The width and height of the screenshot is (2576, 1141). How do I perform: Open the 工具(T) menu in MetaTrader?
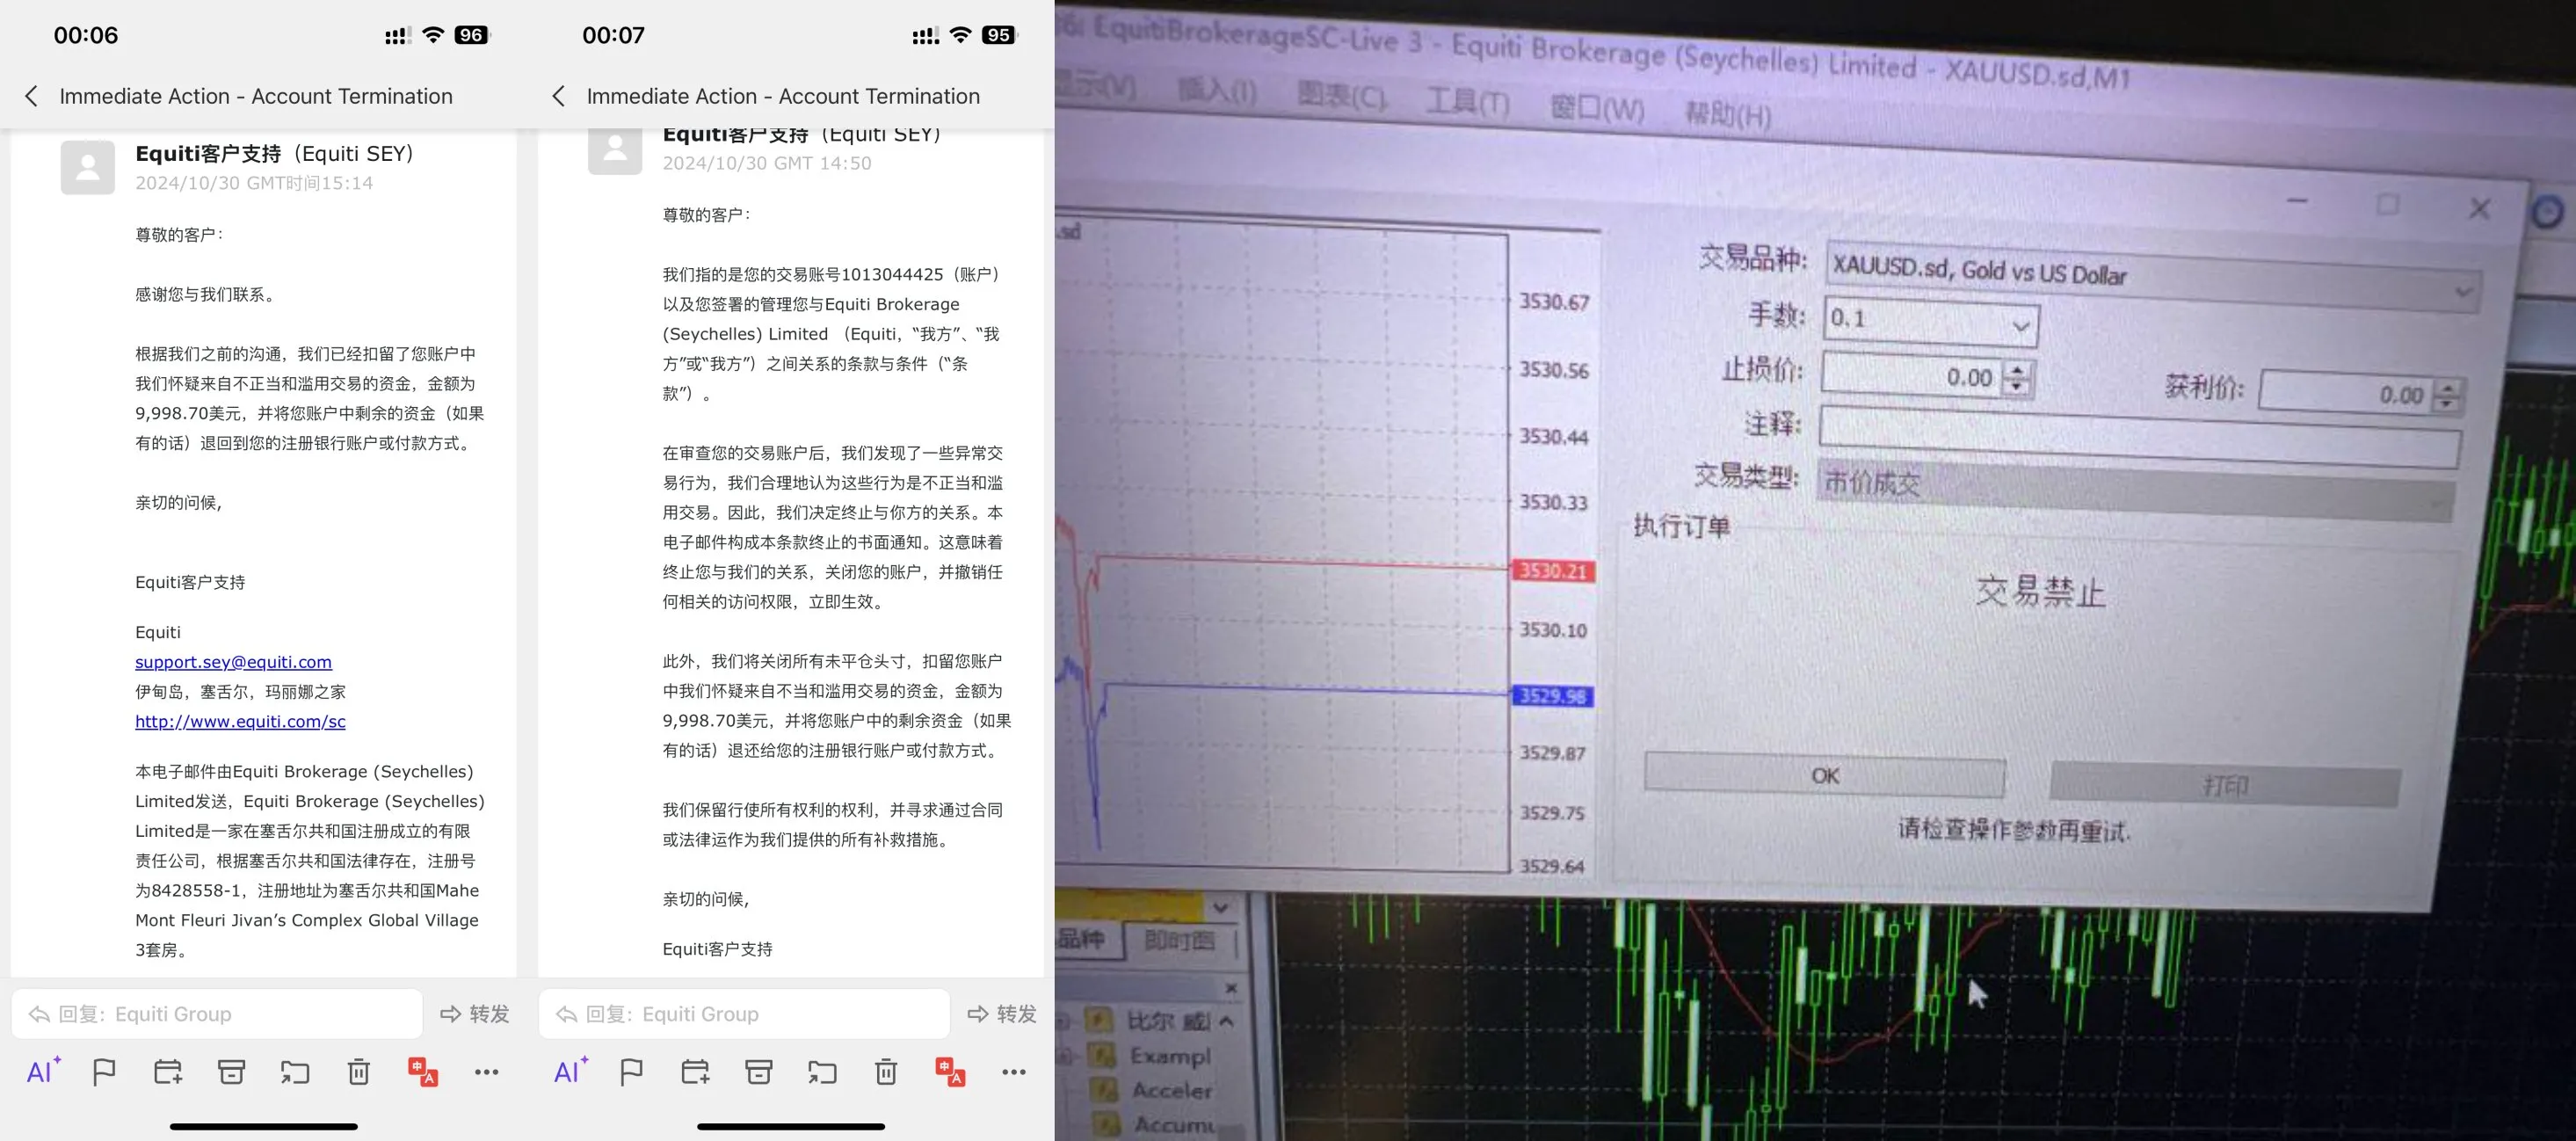[x=1467, y=101]
